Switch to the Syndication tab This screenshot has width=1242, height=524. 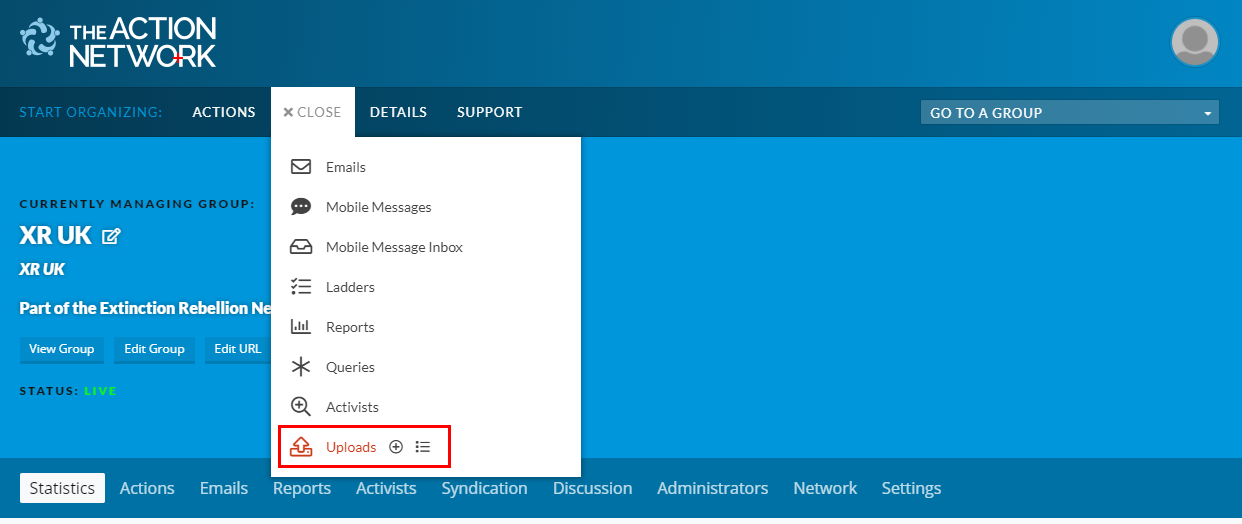pyautogui.click(x=484, y=488)
